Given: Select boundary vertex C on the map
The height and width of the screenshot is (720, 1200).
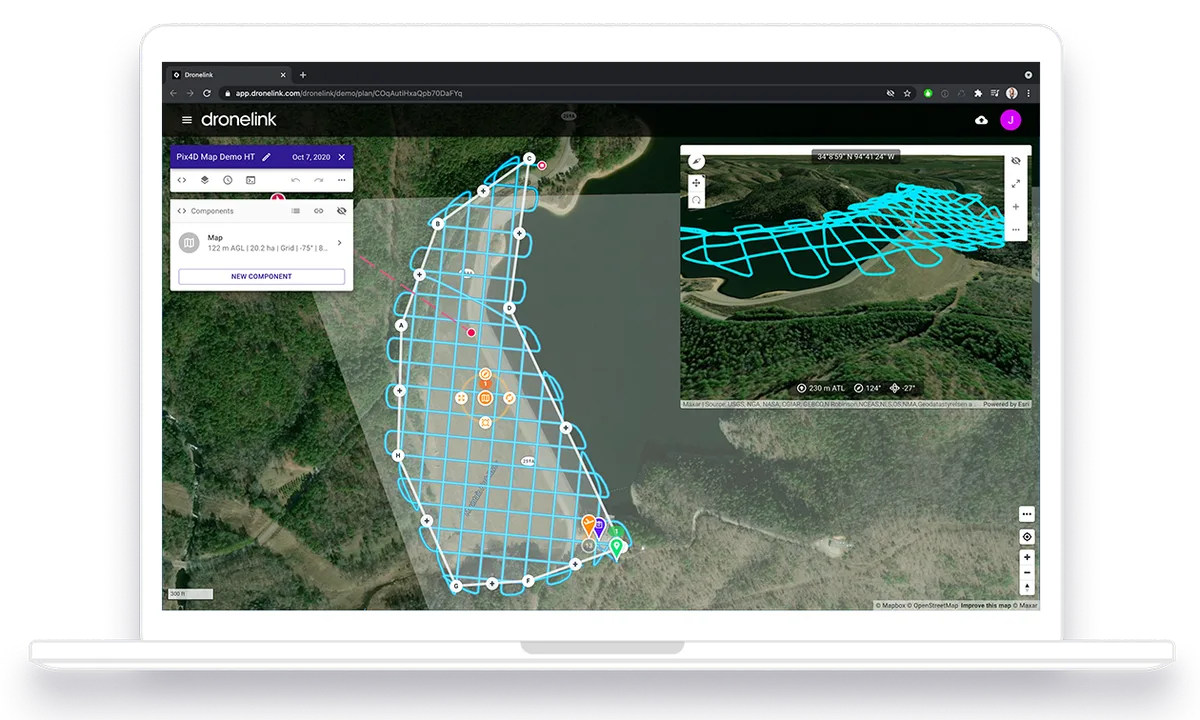Looking at the screenshot, I should click(530, 158).
